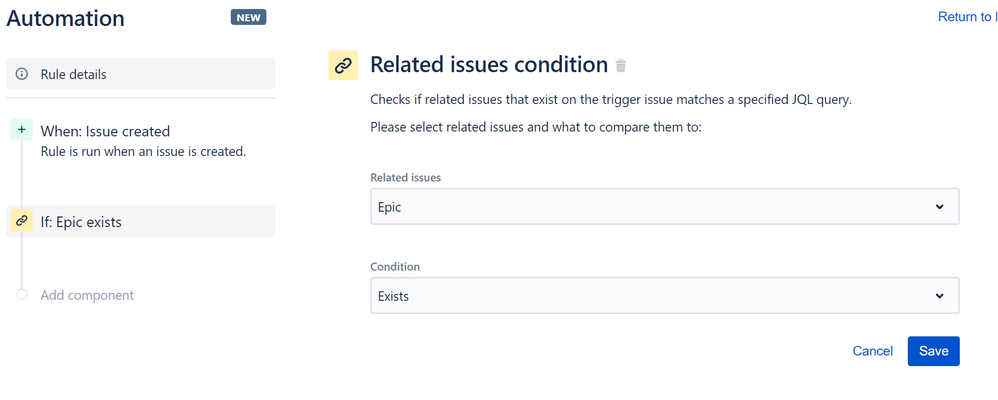
Task: Click the NEW badge next to Automation
Action: [x=248, y=18]
